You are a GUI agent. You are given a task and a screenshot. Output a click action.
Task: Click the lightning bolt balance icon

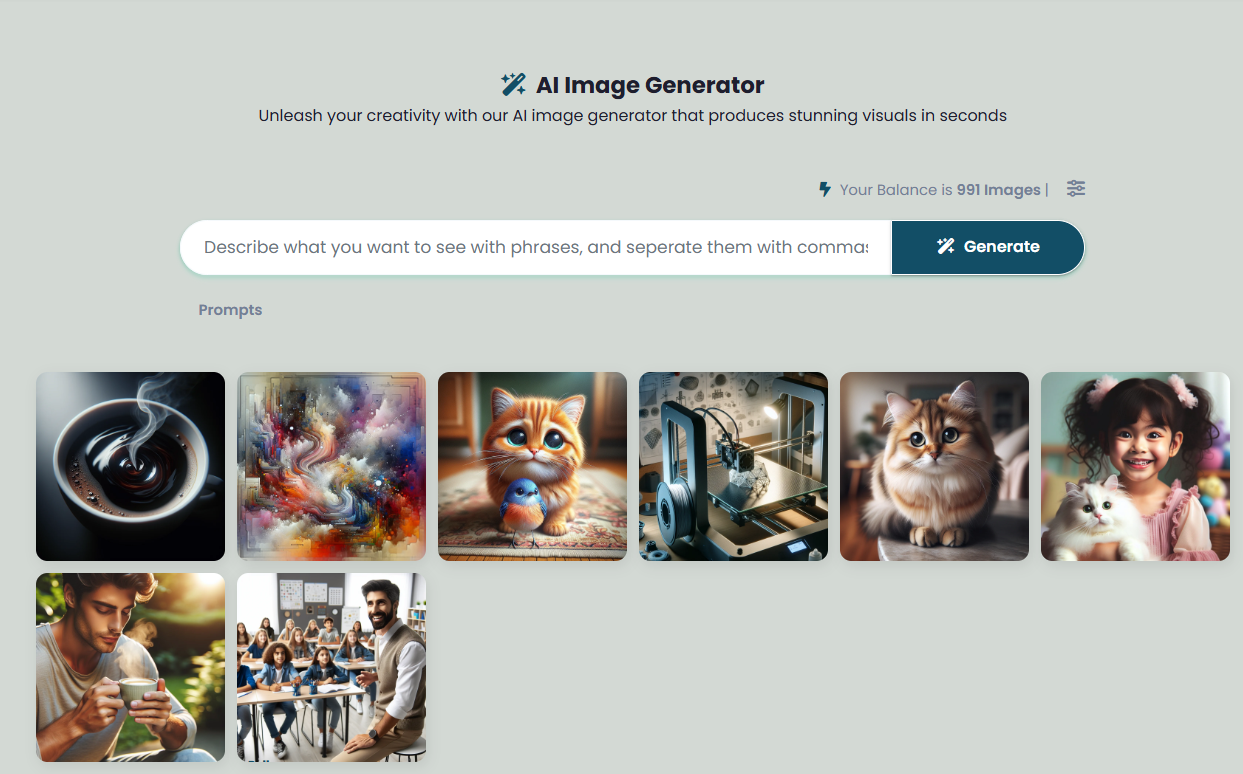[x=825, y=189]
